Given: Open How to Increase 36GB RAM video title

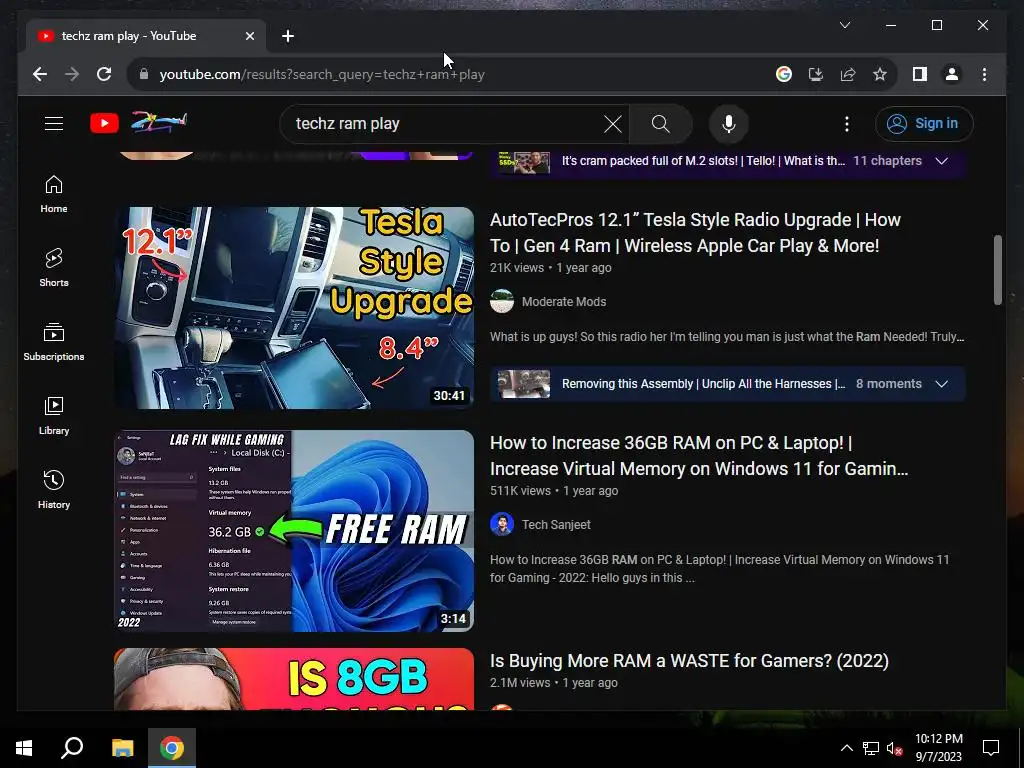Looking at the screenshot, I should (x=699, y=456).
